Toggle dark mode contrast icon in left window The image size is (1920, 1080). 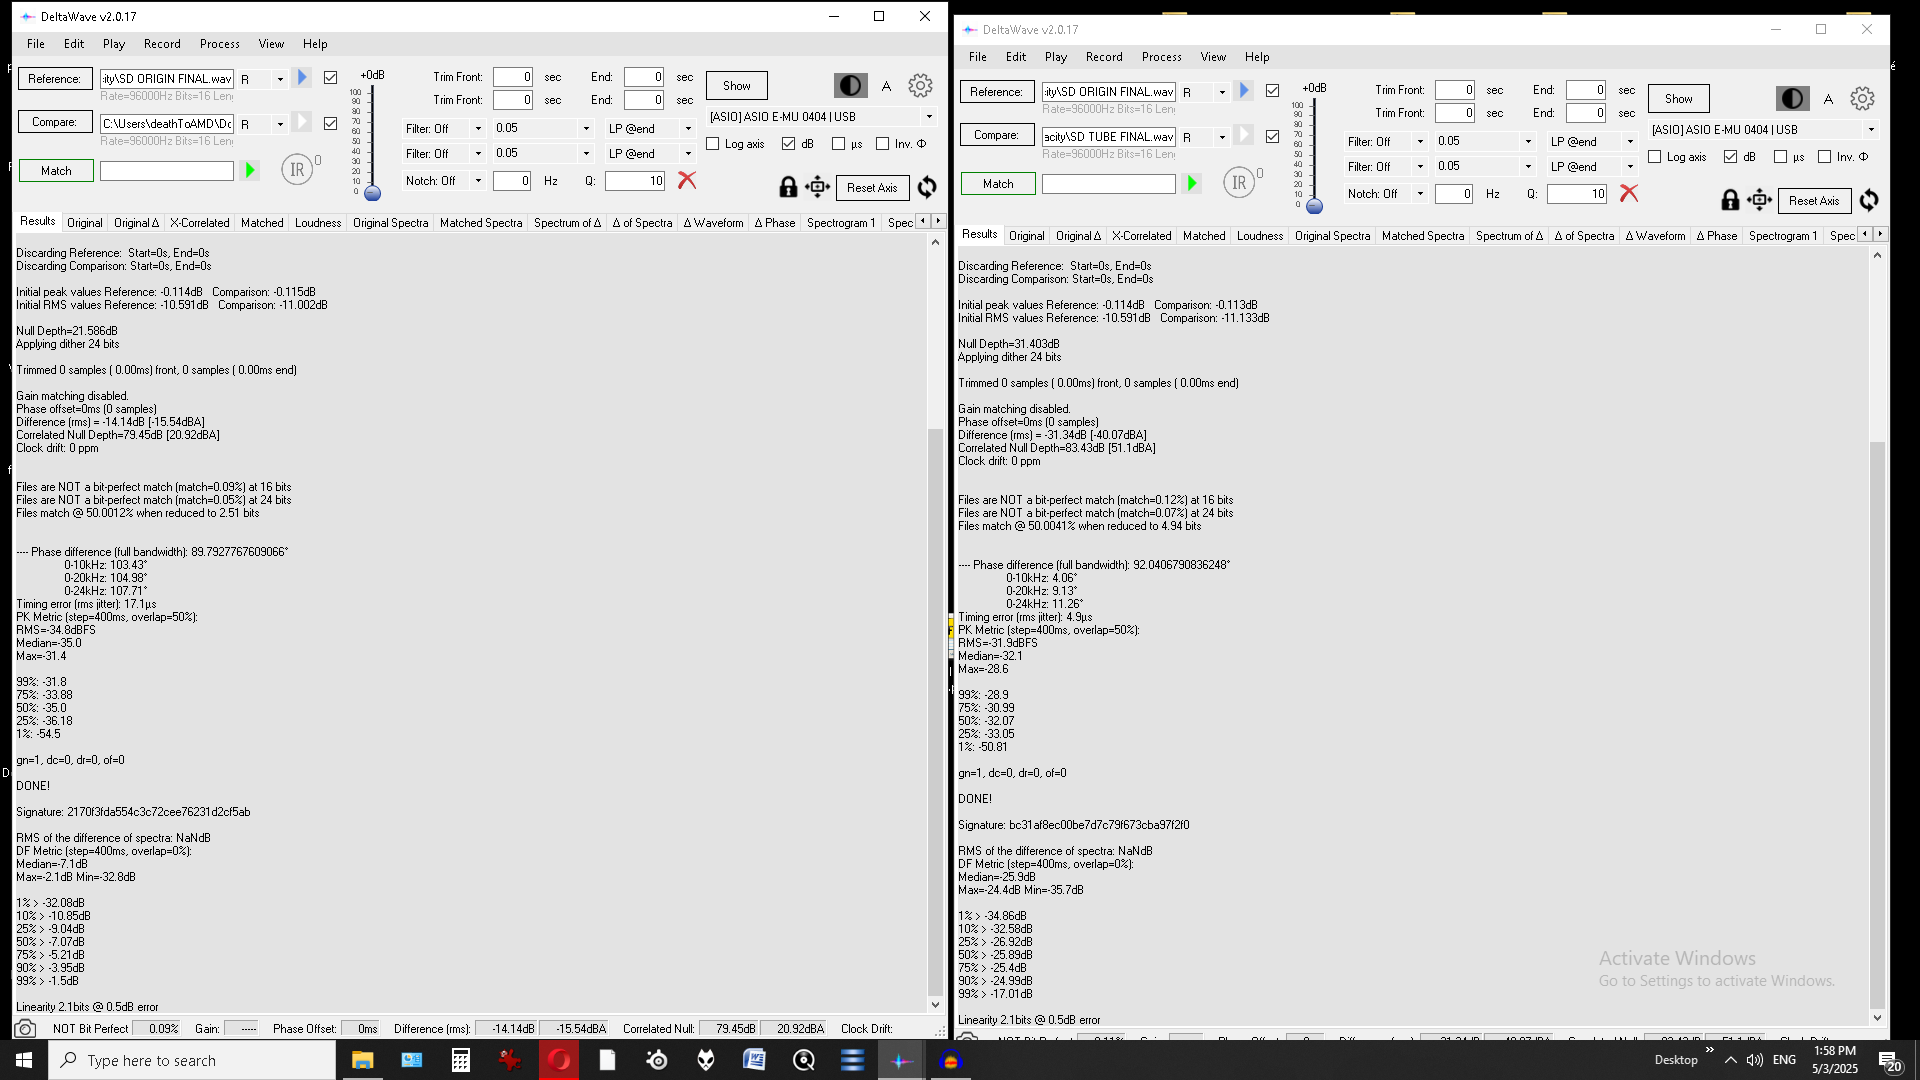[x=850, y=86]
